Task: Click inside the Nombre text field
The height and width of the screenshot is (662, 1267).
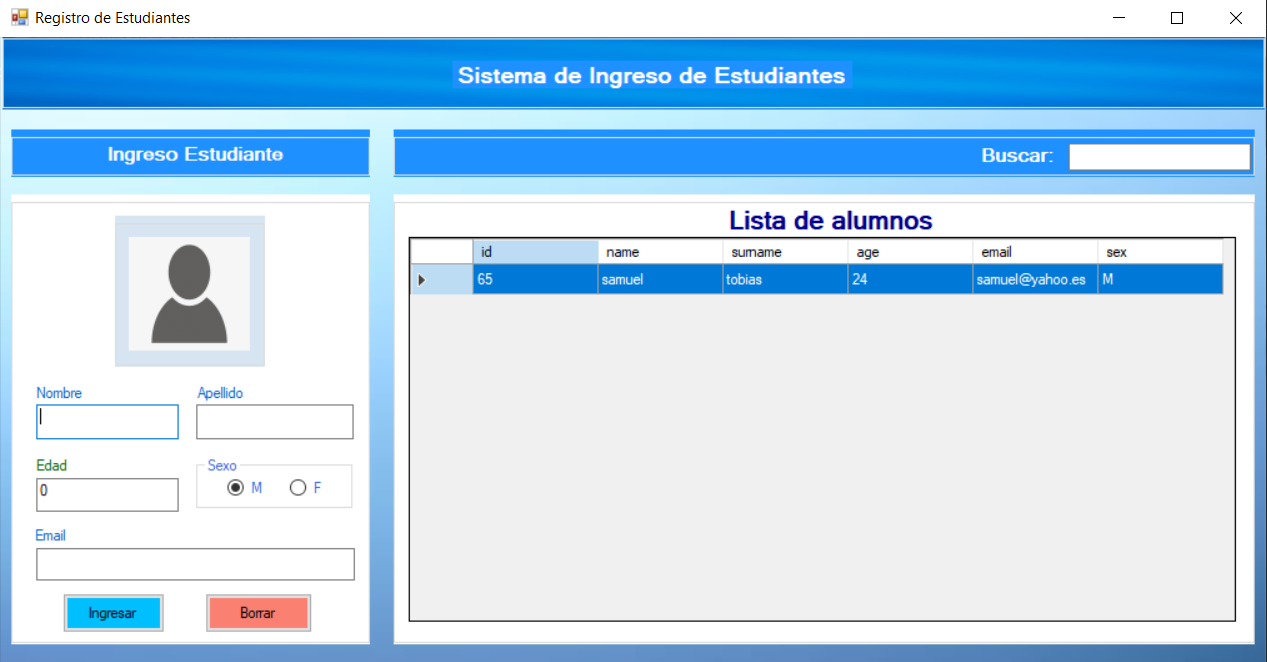Action: click(x=107, y=421)
